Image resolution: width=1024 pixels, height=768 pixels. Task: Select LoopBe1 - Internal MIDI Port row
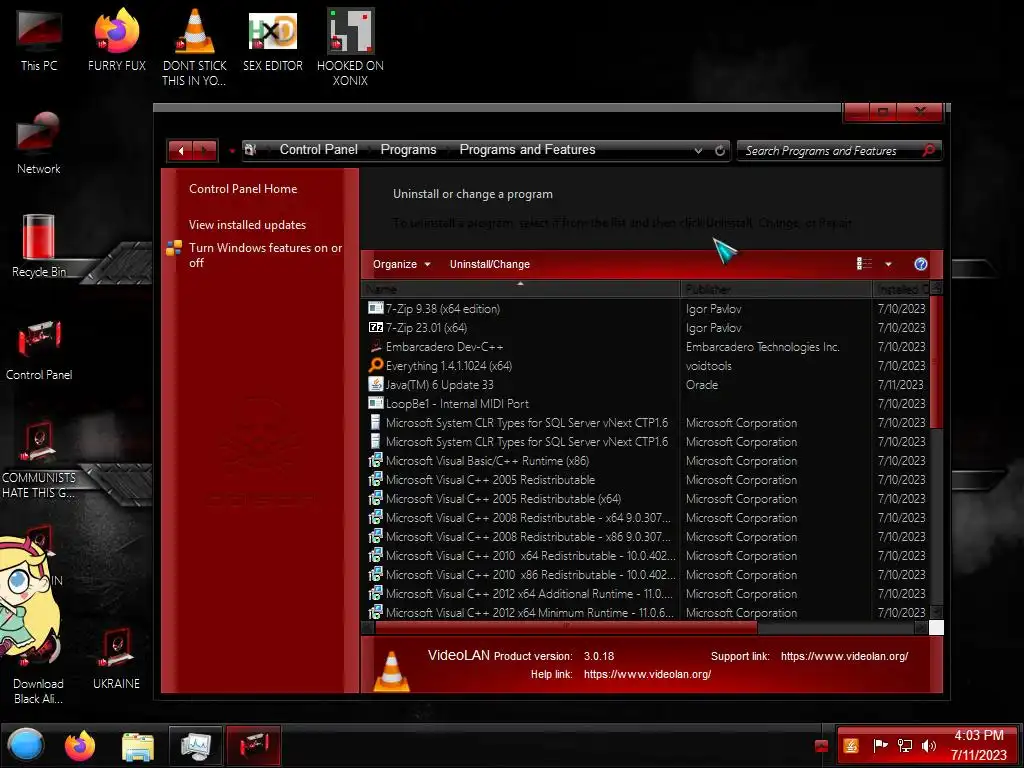[x=645, y=404]
